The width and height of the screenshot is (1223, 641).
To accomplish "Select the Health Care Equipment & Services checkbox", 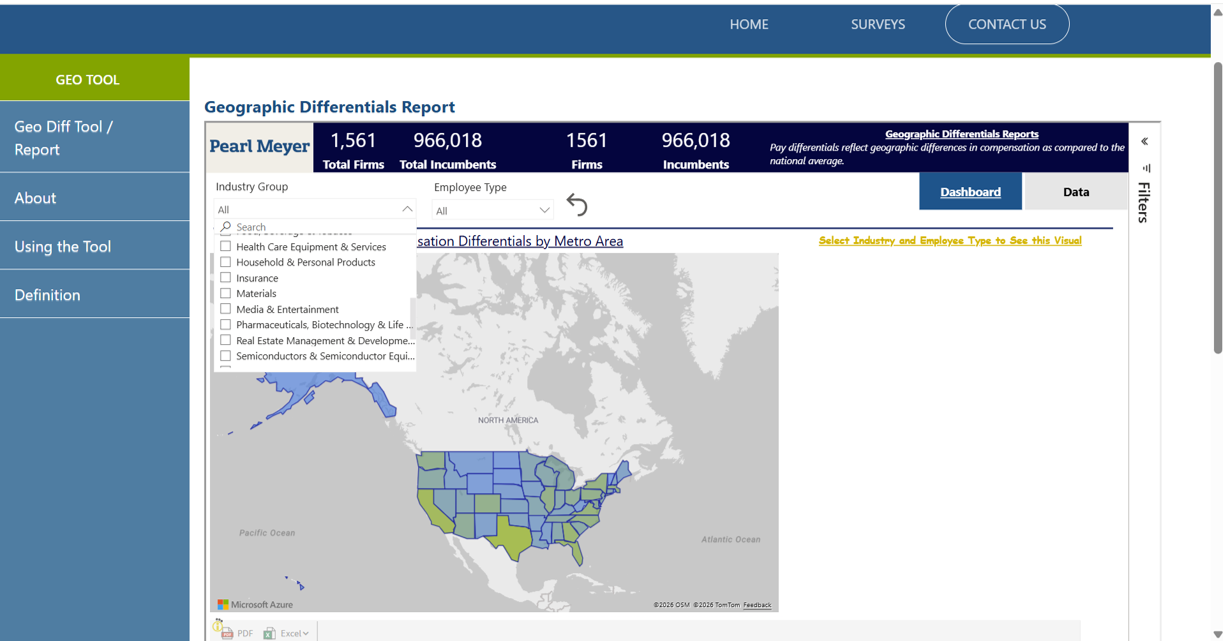I will [225, 246].
